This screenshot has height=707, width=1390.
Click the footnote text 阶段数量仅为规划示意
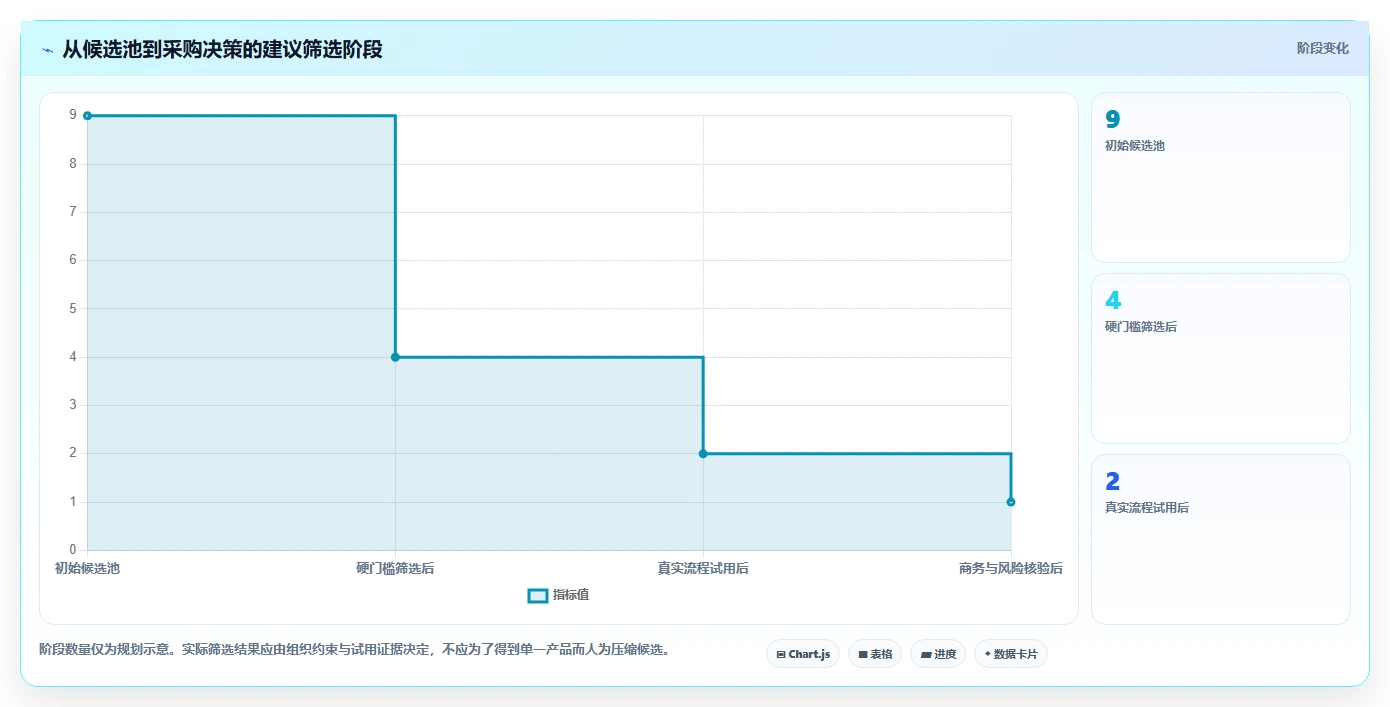pyautogui.click(x=106, y=649)
